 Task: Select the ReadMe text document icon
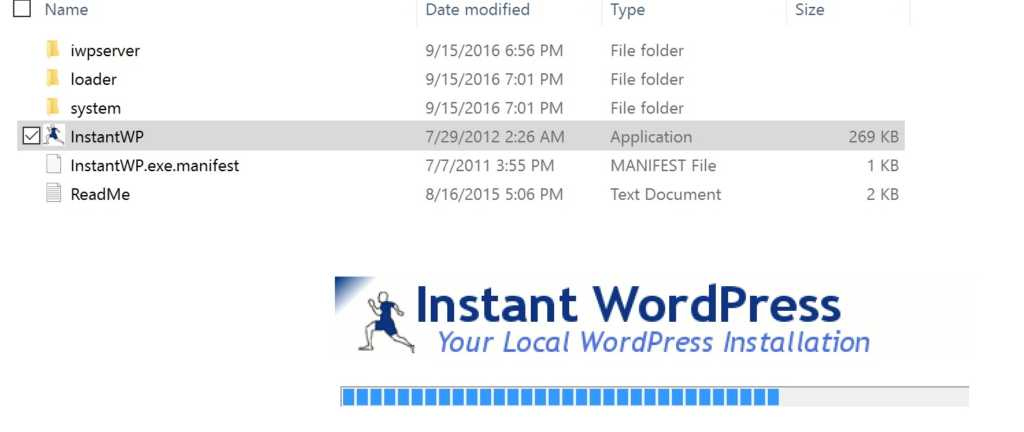pos(54,193)
